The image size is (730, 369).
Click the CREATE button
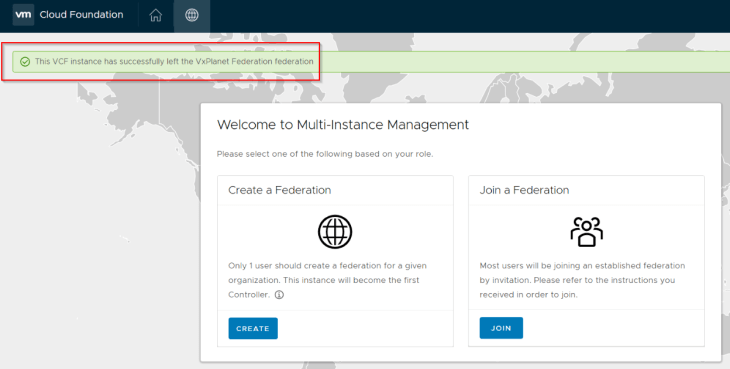pos(253,329)
